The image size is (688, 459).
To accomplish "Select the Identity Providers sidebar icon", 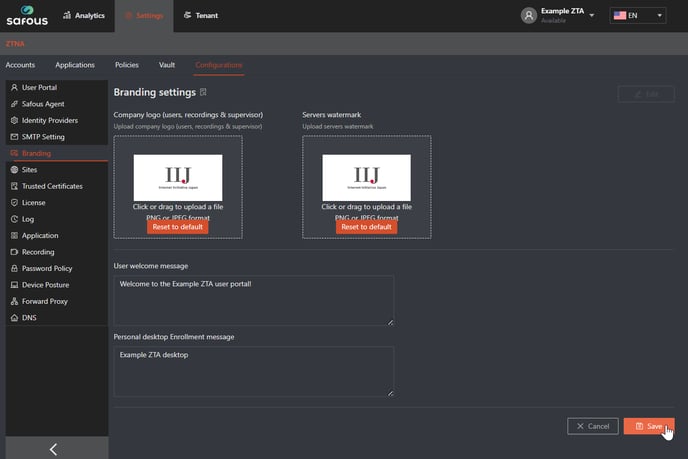I will point(14,121).
